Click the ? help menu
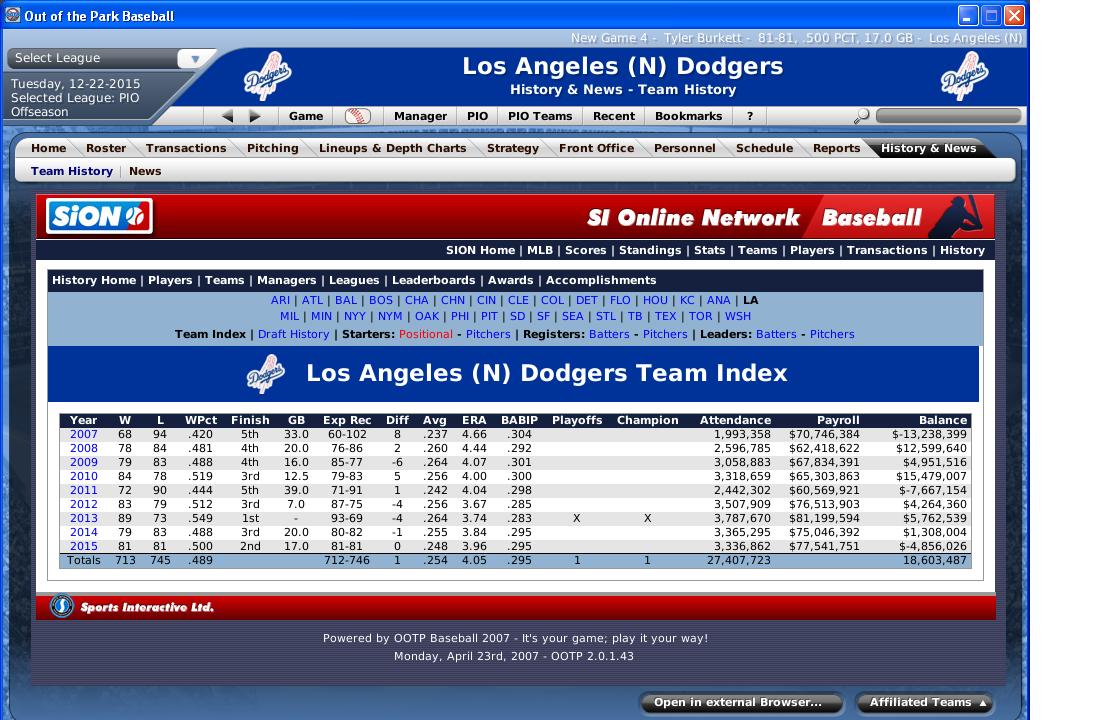This screenshot has width=1100, height=720. click(750, 116)
